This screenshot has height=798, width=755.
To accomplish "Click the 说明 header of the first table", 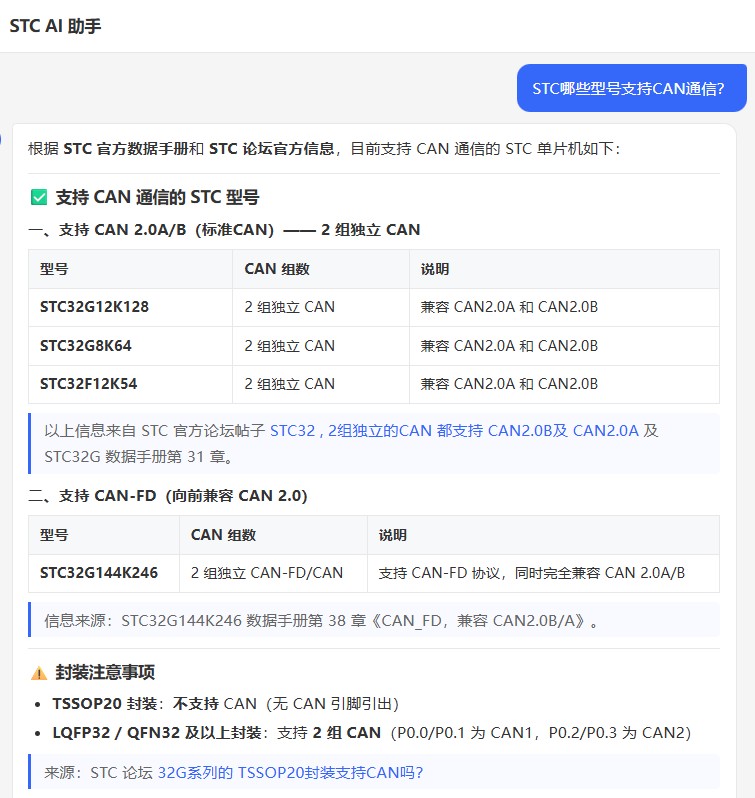I will click(564, 269).
